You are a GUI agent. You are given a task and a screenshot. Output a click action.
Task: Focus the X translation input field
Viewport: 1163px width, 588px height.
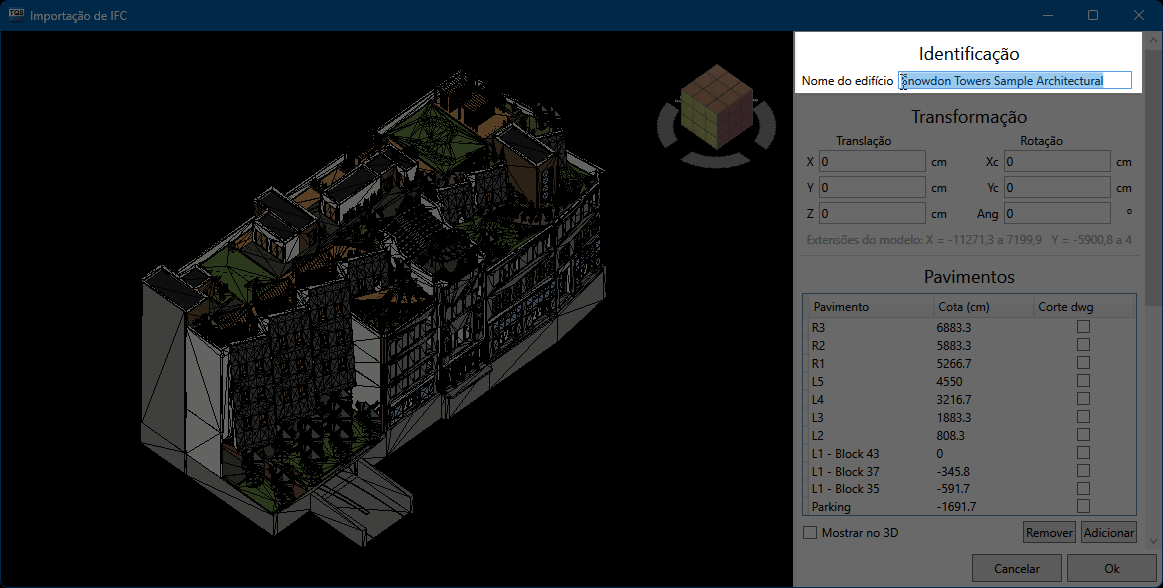[x=872, y=162]
